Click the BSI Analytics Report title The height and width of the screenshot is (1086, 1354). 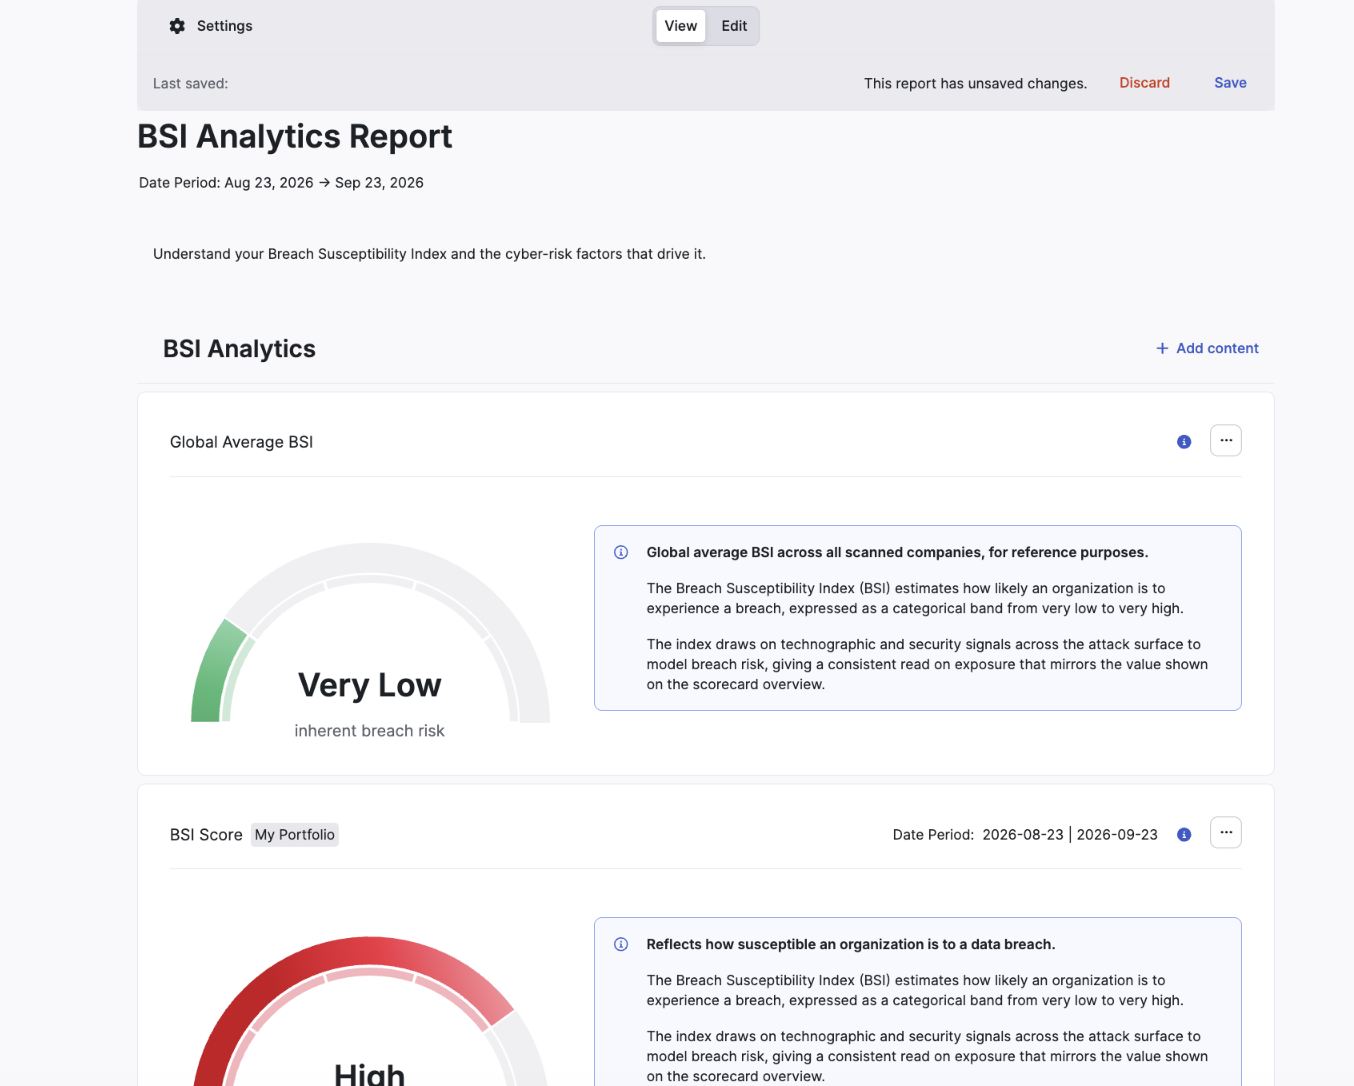pyautogui.click(x=295, y=136)
